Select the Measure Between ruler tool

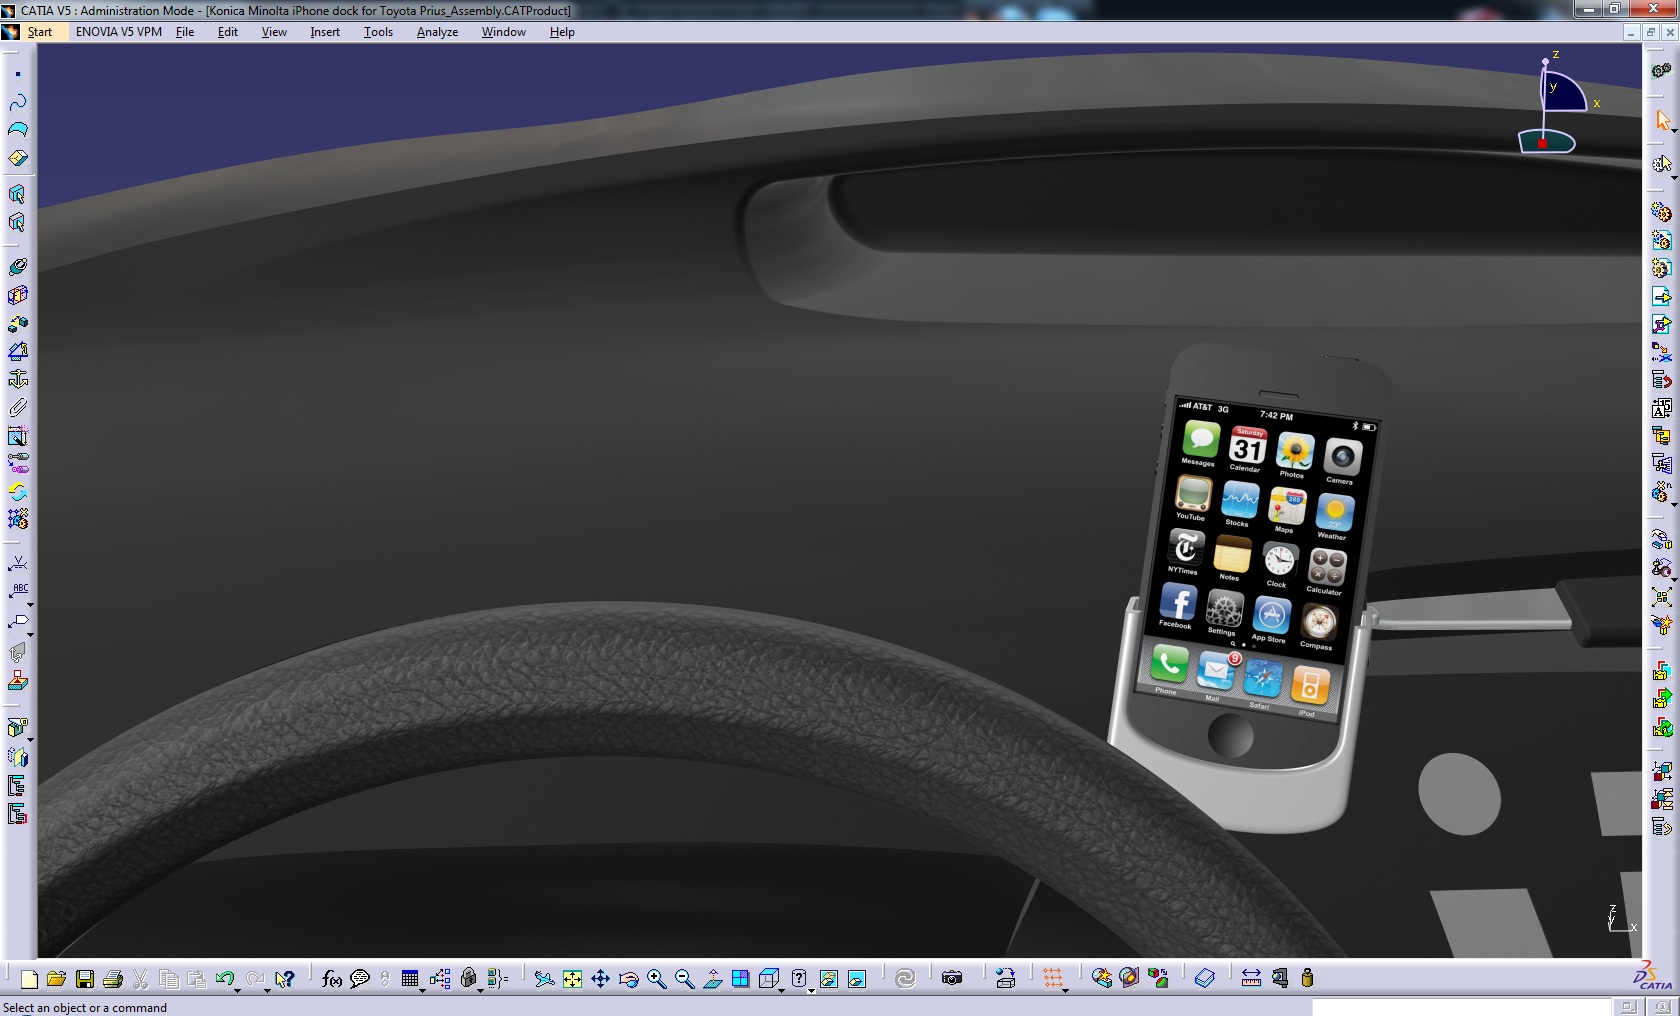(x=1251, y=979)
